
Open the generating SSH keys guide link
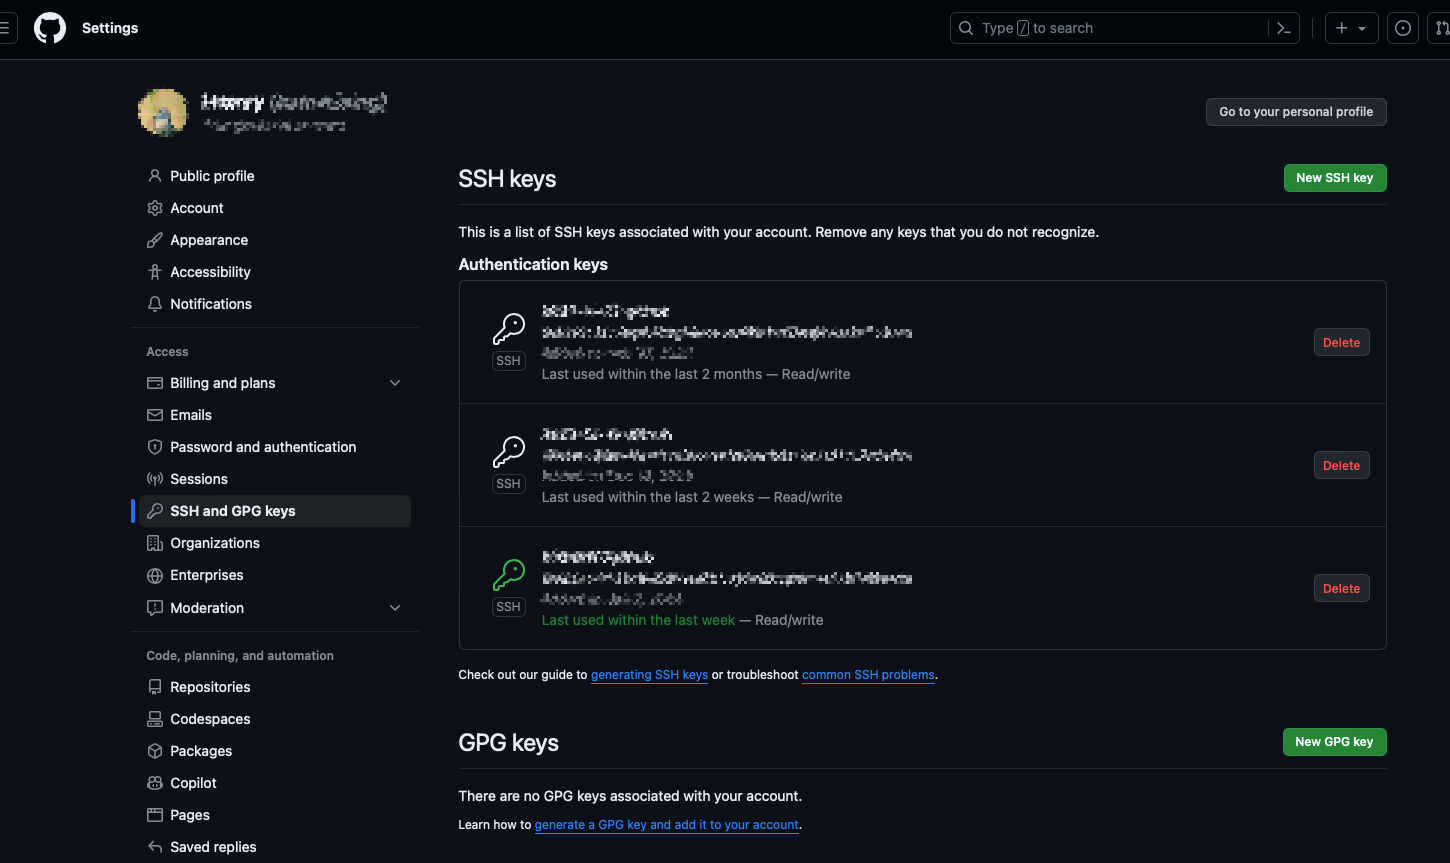click(x=649, y=675)
